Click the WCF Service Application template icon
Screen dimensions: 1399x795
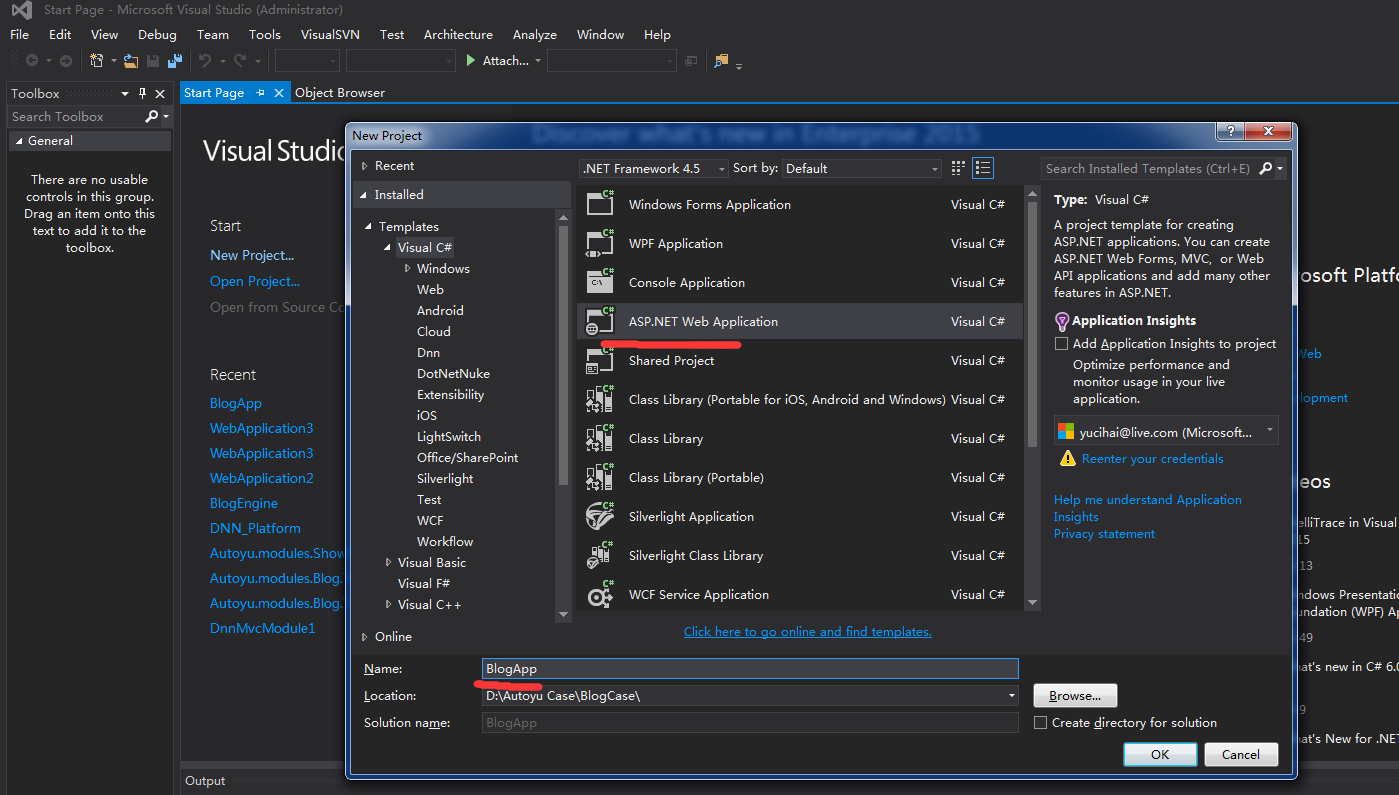pyautogui.click(x=600, y=594)
